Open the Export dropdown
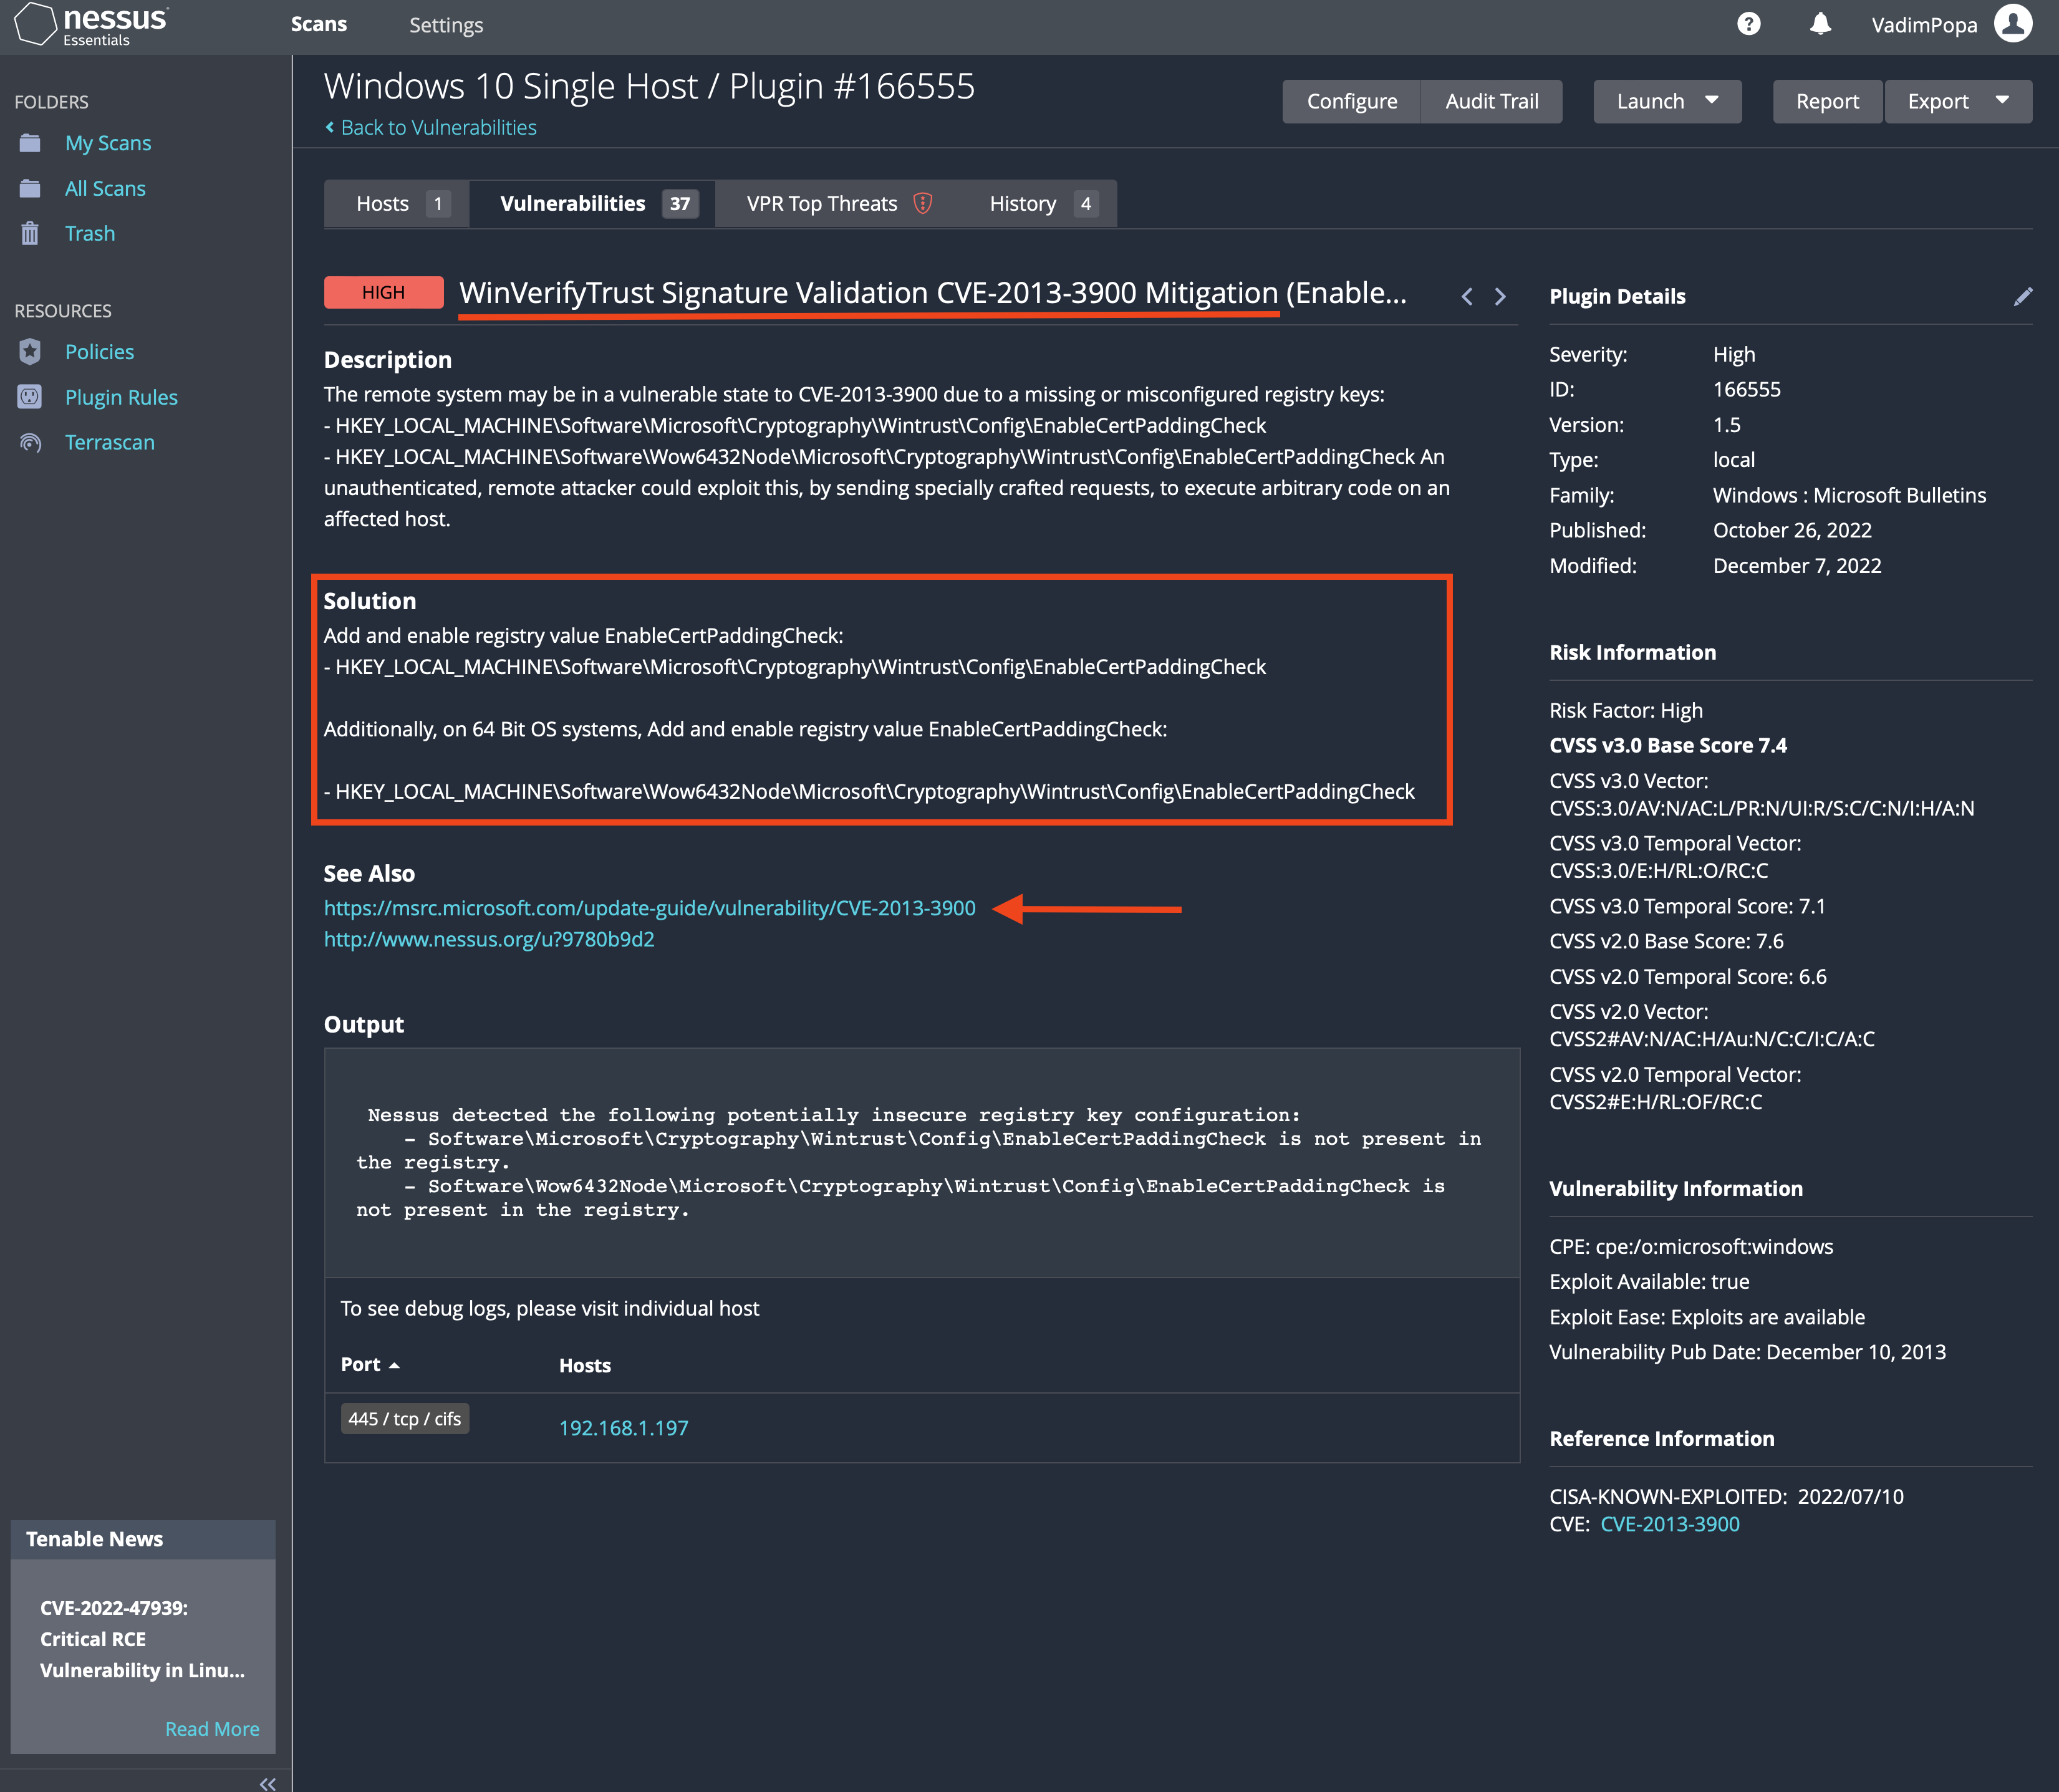Image resolution: width=2059 pixels, height=1792 pixels. [x=1956, y=101]
